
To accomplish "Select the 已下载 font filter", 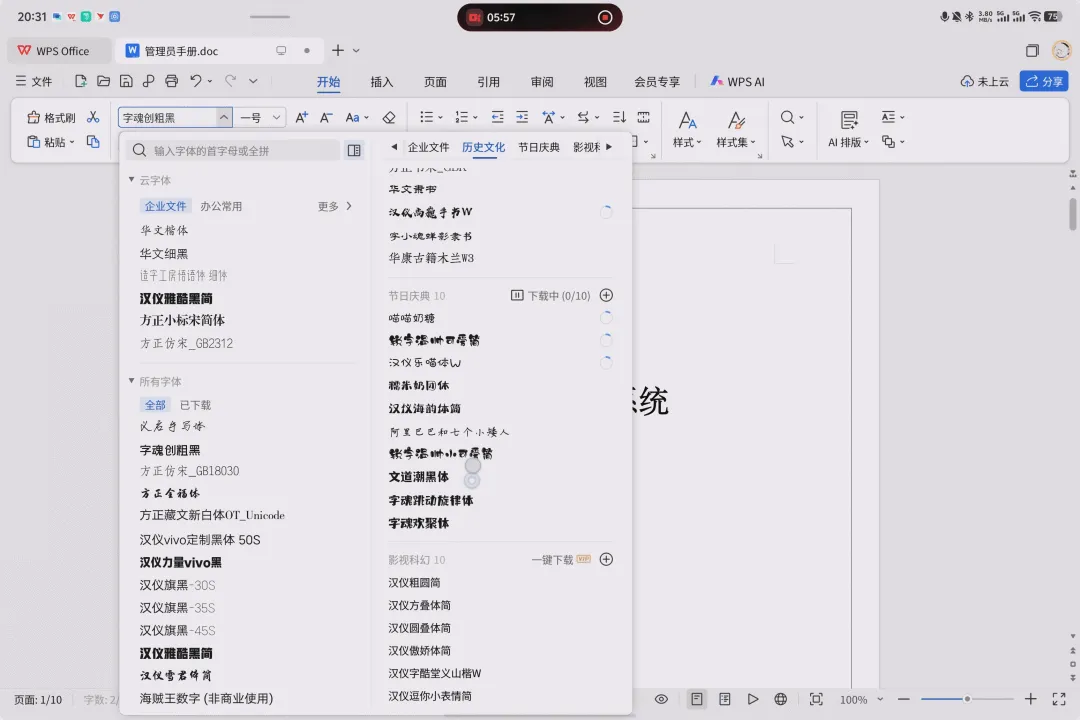I will pos(196,405).
